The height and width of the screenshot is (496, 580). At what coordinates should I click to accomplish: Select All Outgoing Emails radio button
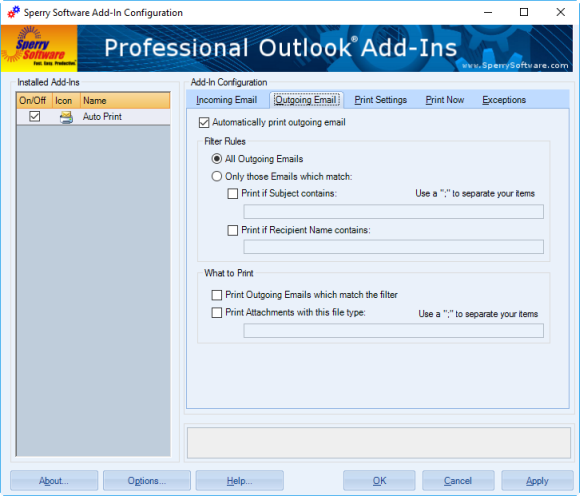coord(216,159)
